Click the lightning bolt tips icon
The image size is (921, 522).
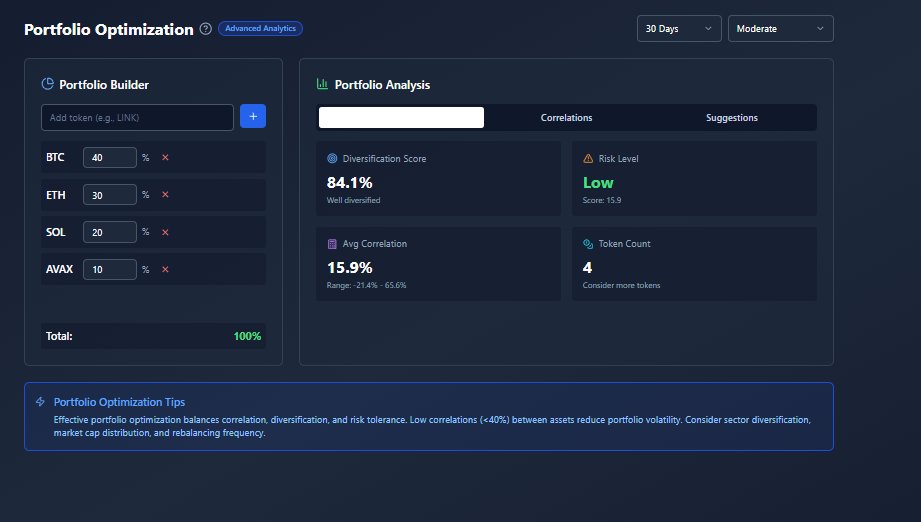(41, 402)
